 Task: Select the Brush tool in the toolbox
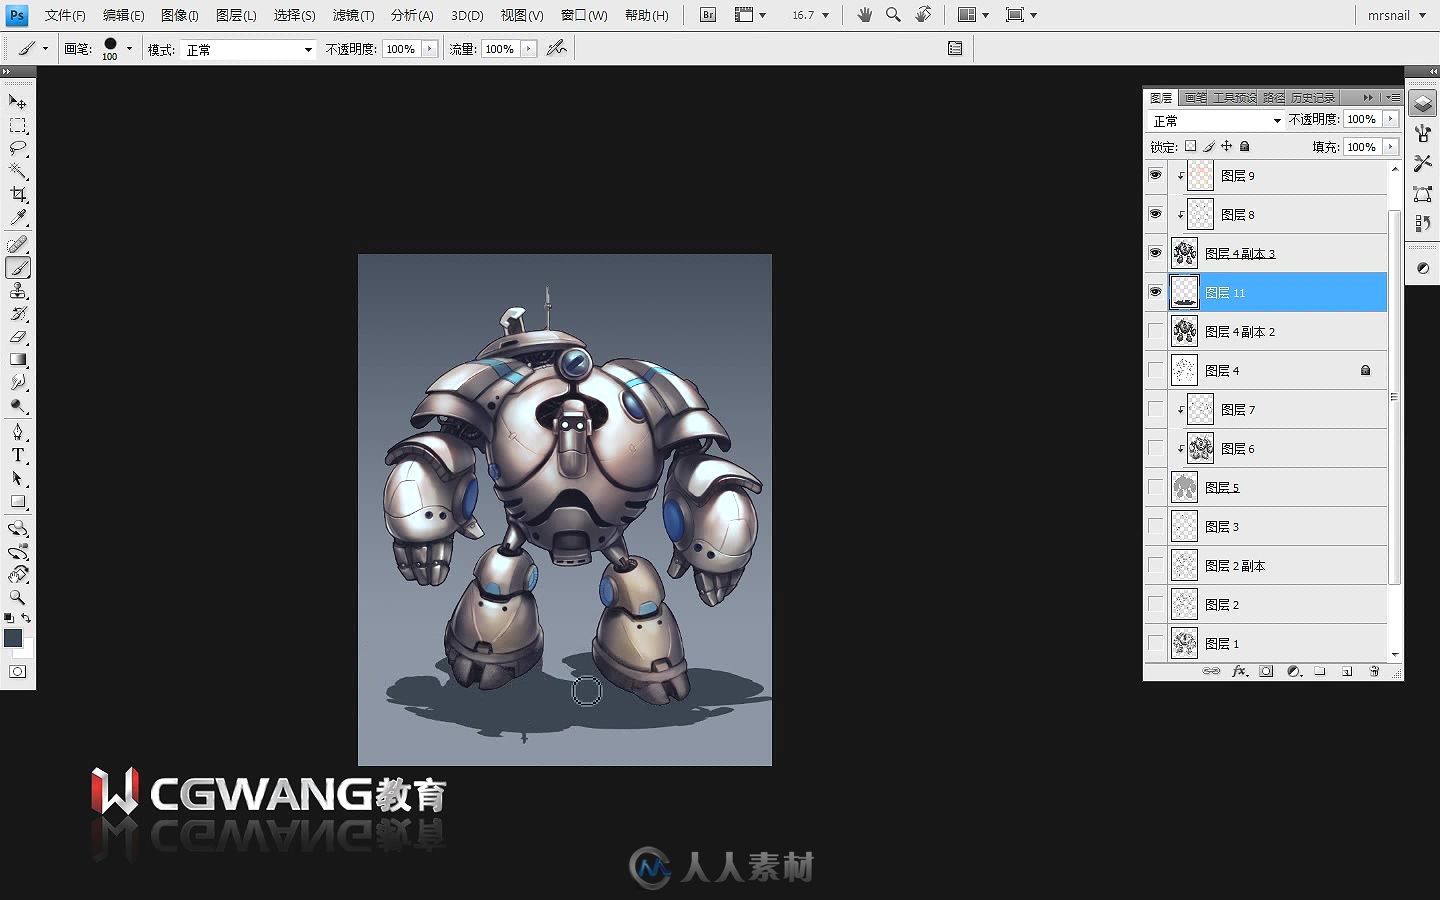(18, 268)
